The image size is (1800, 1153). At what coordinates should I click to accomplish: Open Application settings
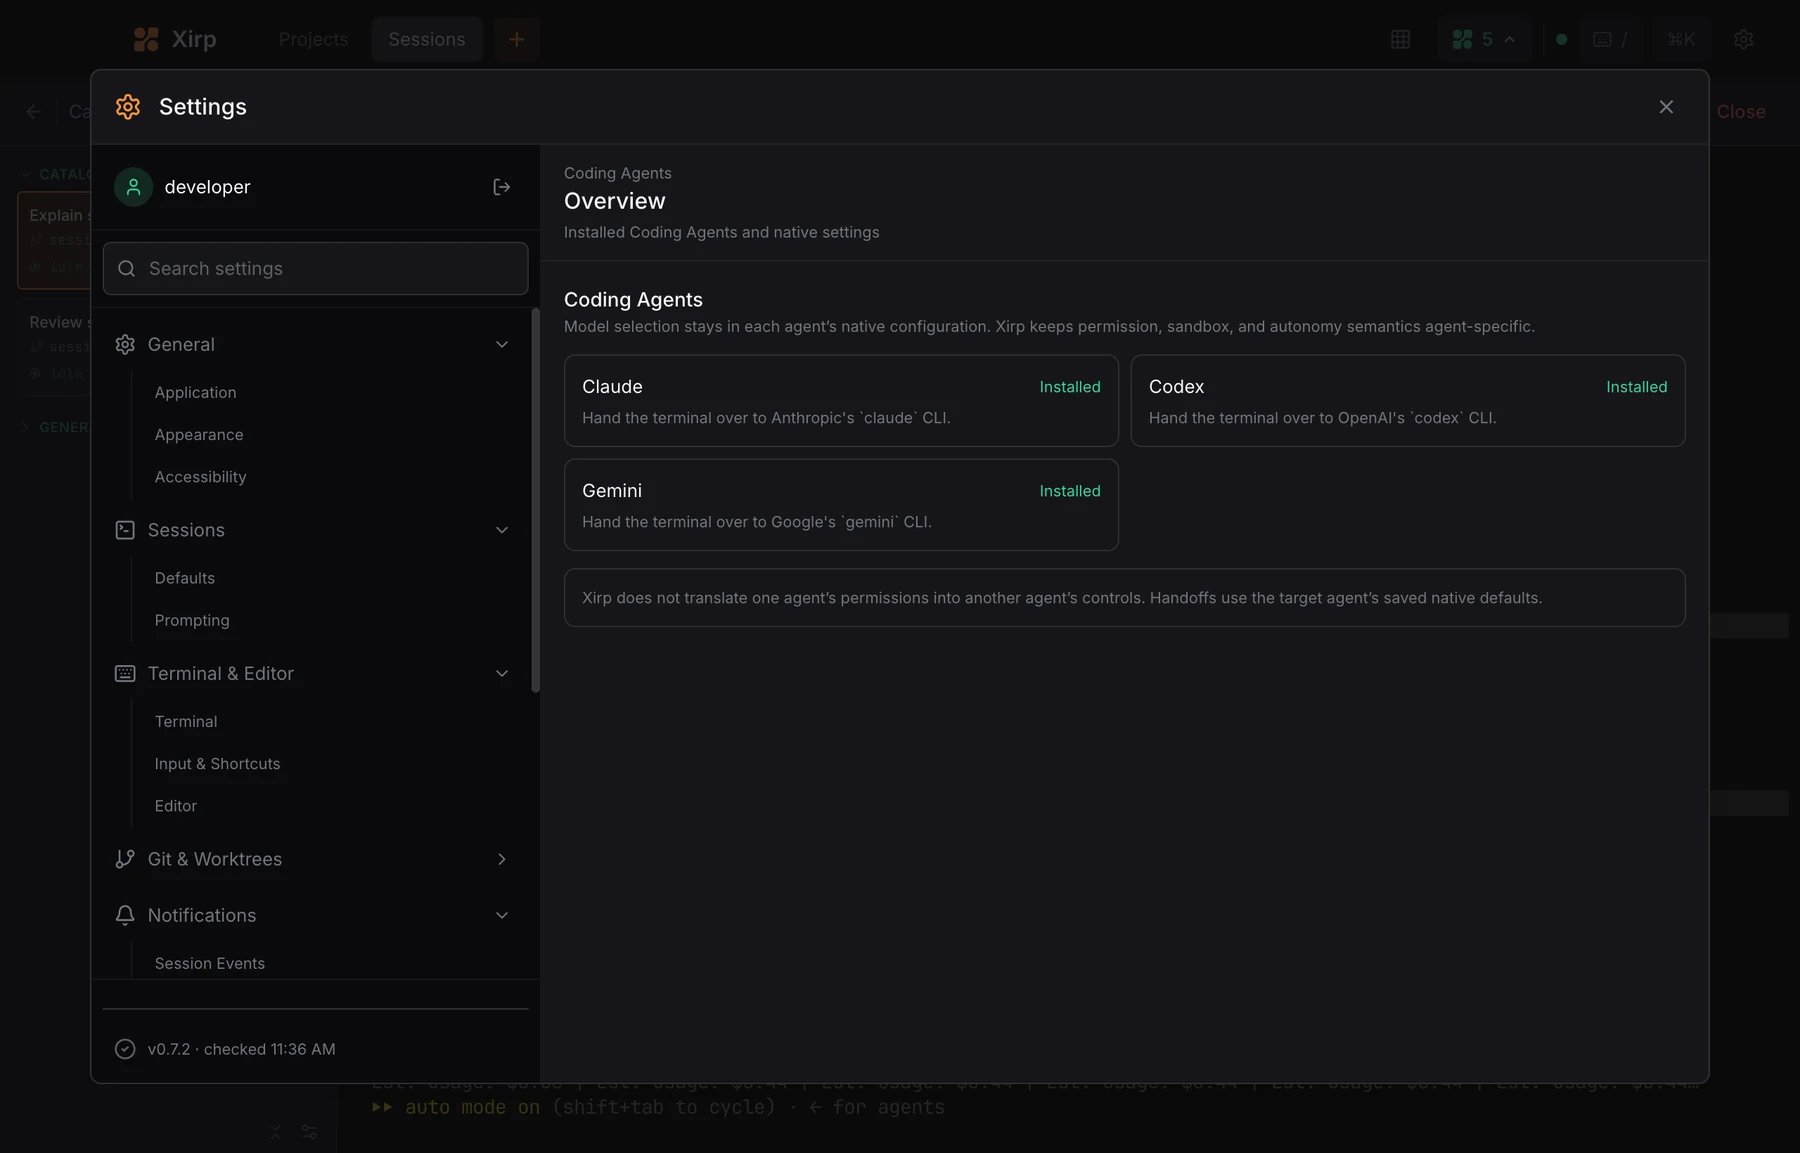click(x=196, y=393)
